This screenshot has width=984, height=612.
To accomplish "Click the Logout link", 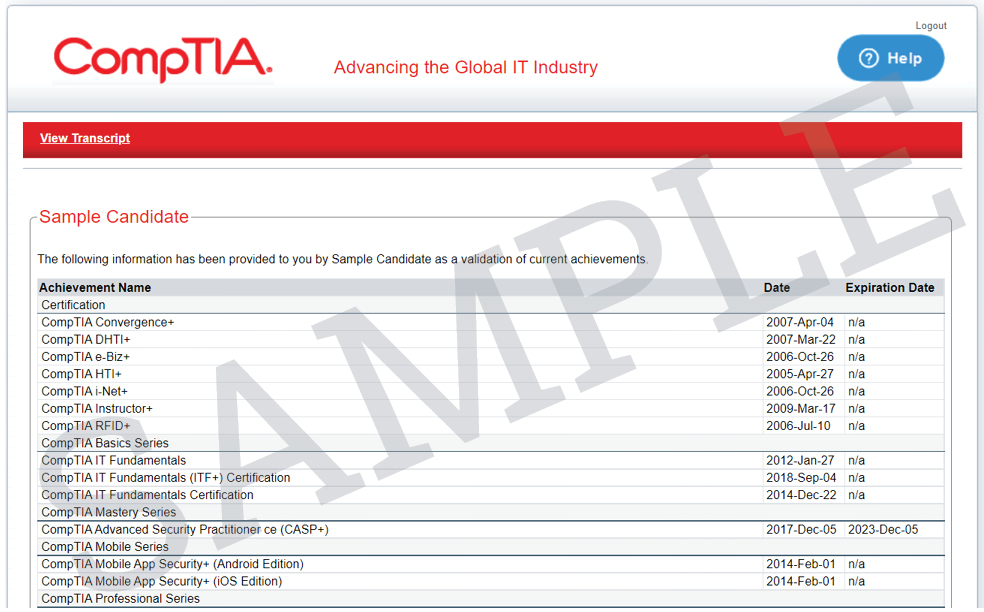I will (x=931, y=26).
